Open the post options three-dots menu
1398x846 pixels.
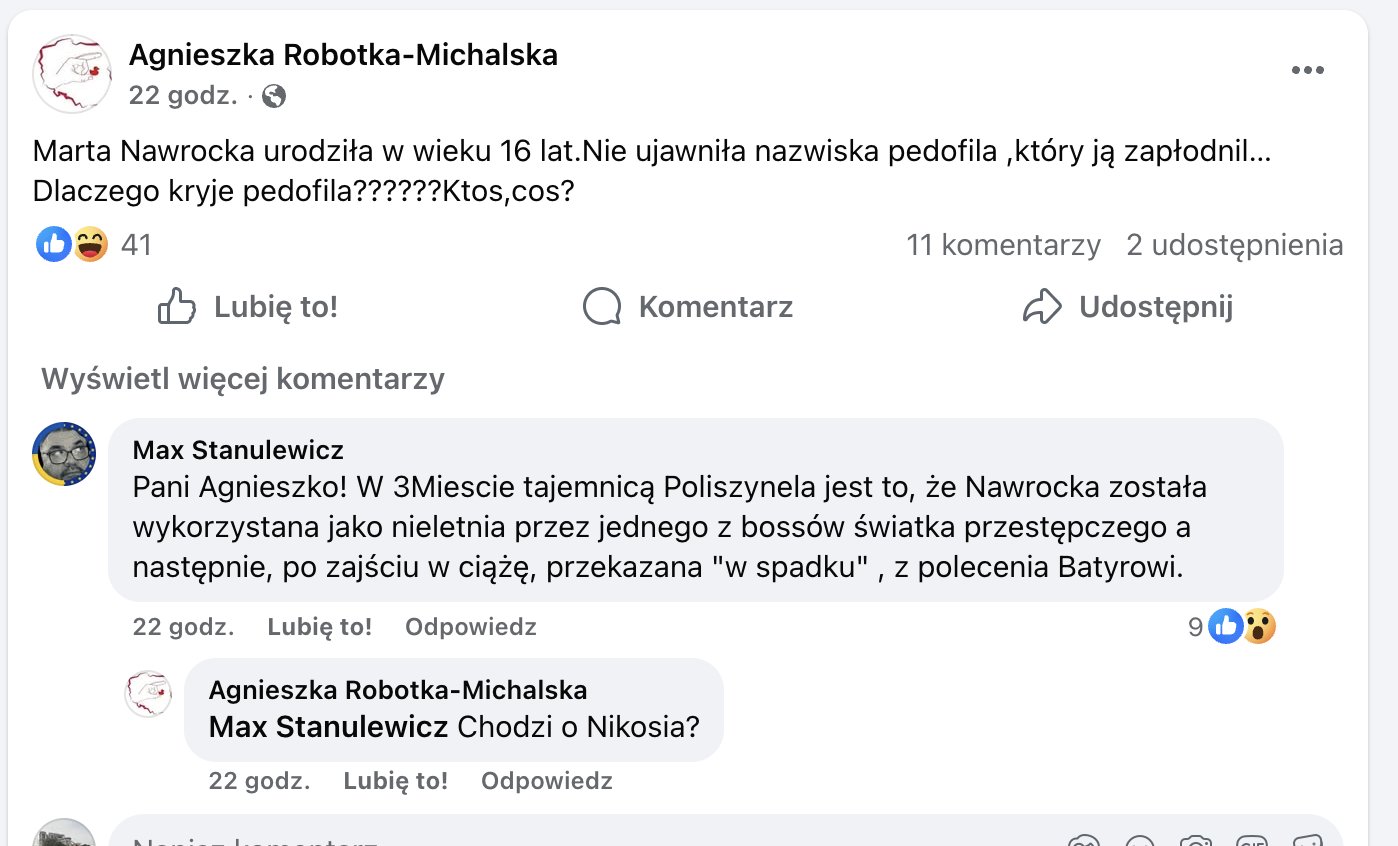click(1307, 70)
